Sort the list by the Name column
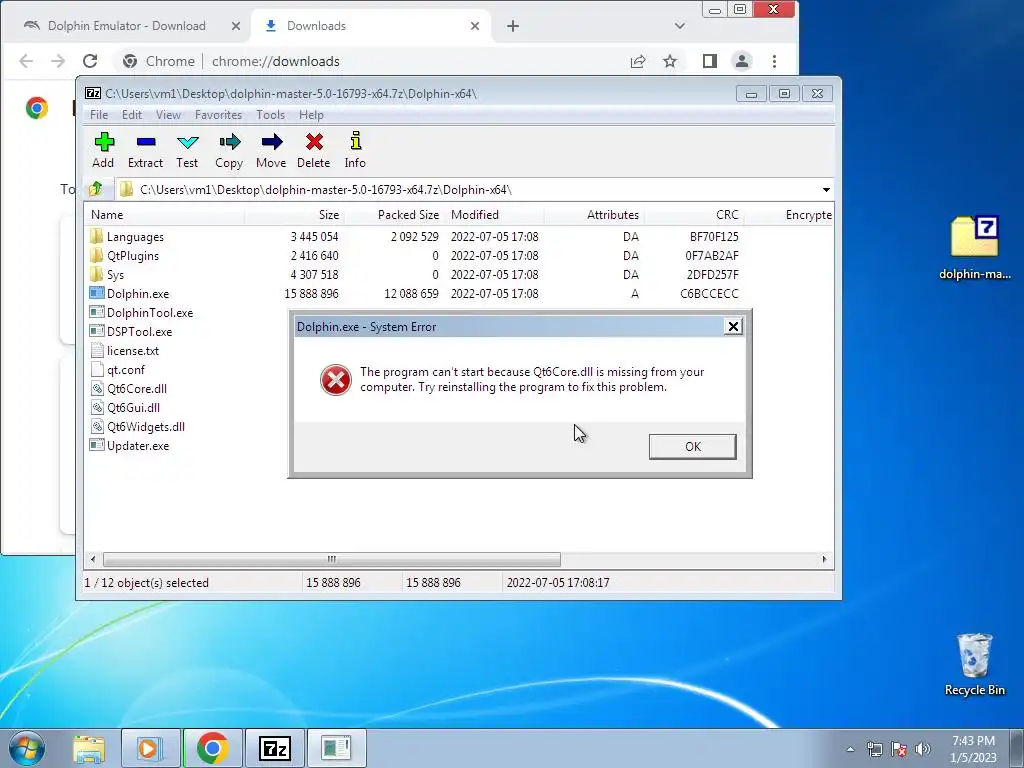Image resolution: width=1024 pixels, height=768 pixels. (x=165, y=215)
